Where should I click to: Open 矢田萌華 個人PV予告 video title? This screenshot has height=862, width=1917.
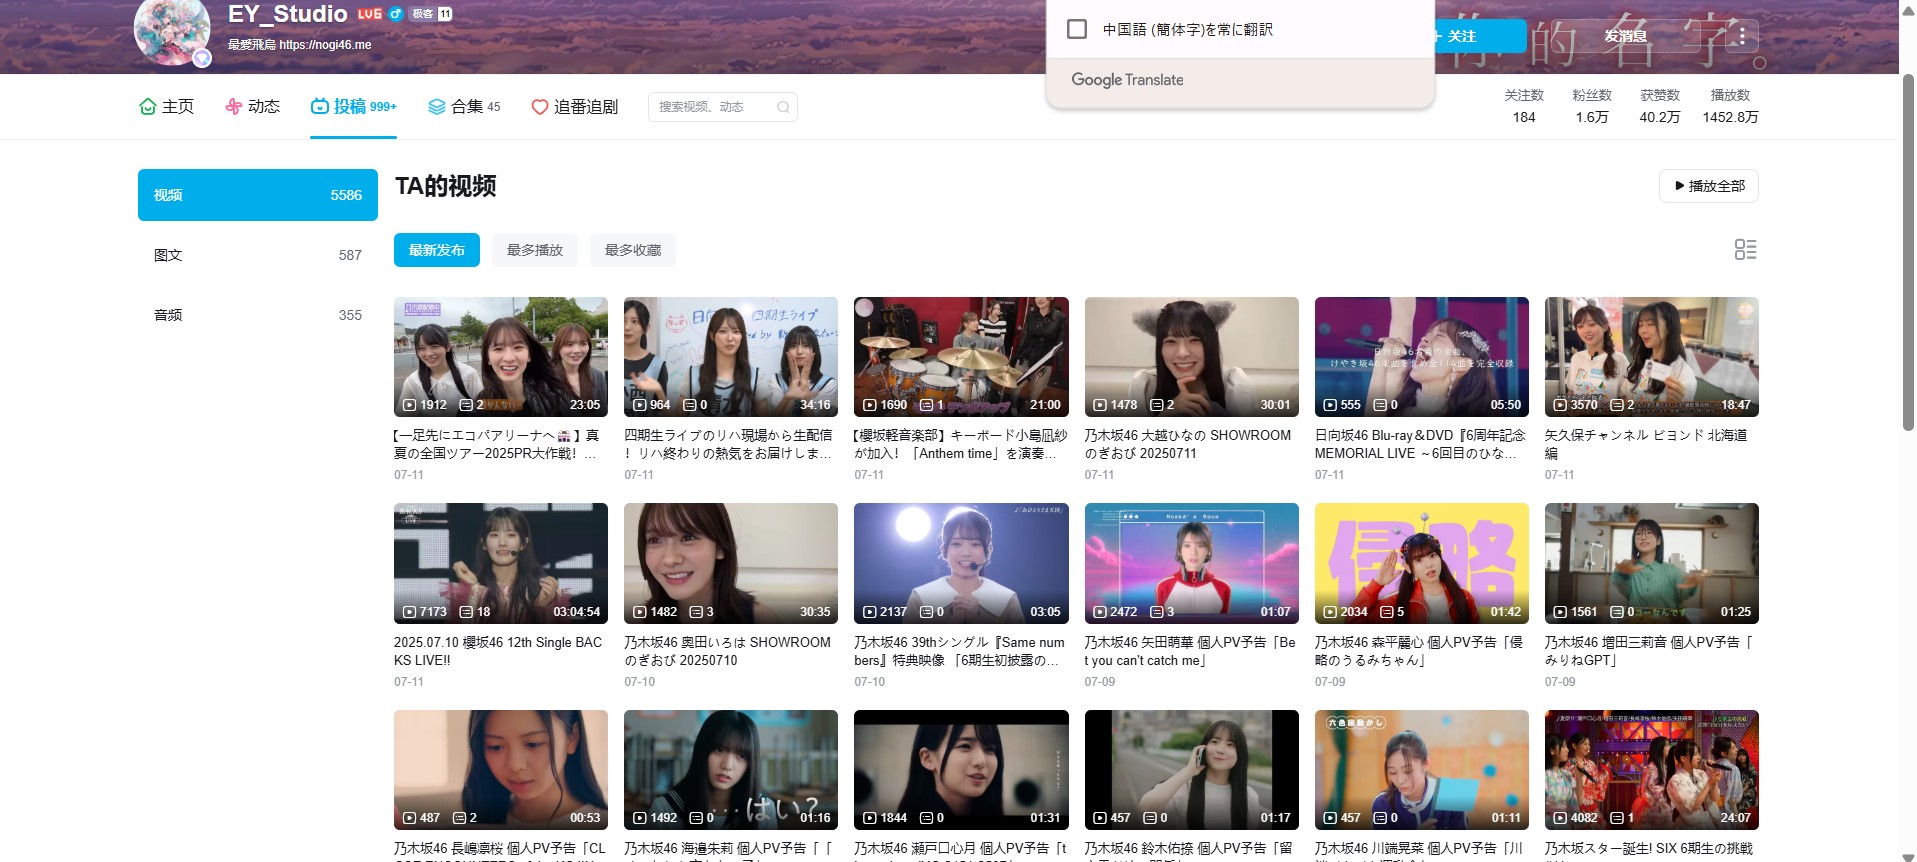click(1190, 651)
